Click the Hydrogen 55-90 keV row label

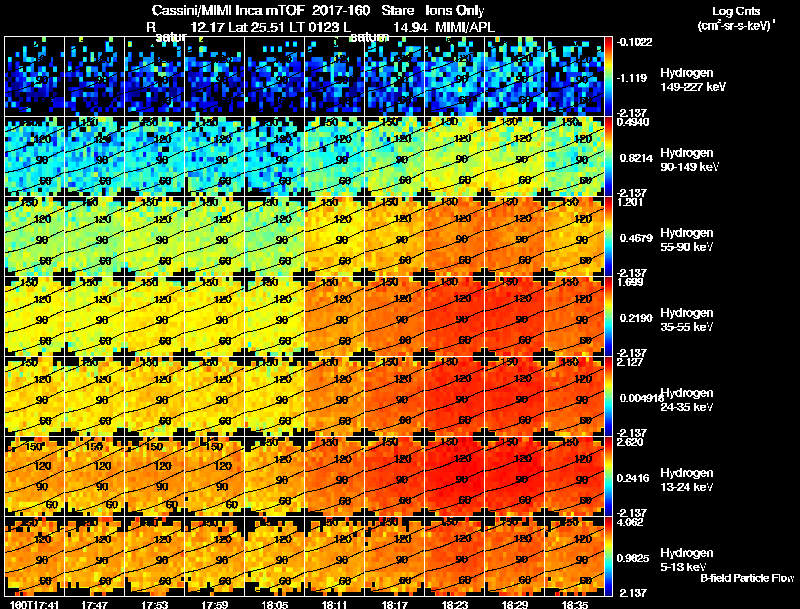pos(687,240)
